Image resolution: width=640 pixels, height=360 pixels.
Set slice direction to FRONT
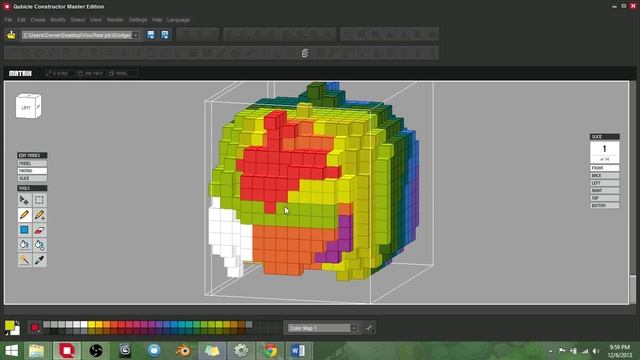click(x=604, y=168)
